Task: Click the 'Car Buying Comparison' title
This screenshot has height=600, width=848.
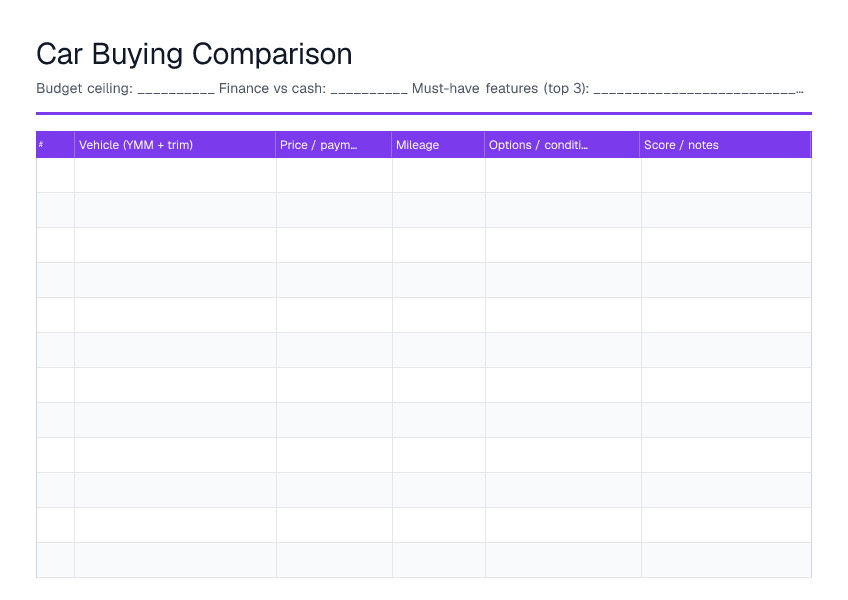Action: (194, 54)
